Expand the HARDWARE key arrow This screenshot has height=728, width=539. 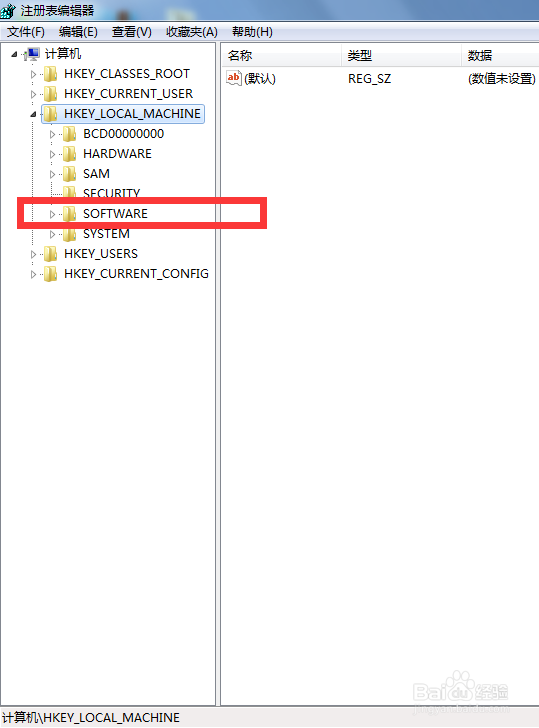[52, 154]
